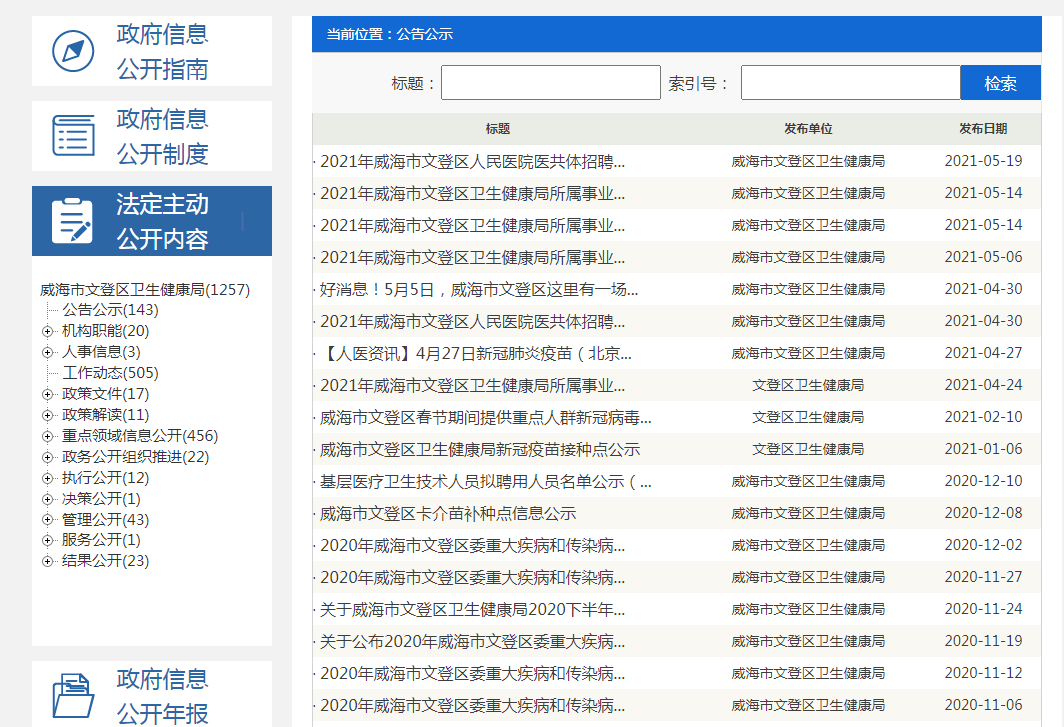Click the compass icon for 政府信息公开指南
The height and width of the screenshot is (727, 1064).
tap(73, 51)
